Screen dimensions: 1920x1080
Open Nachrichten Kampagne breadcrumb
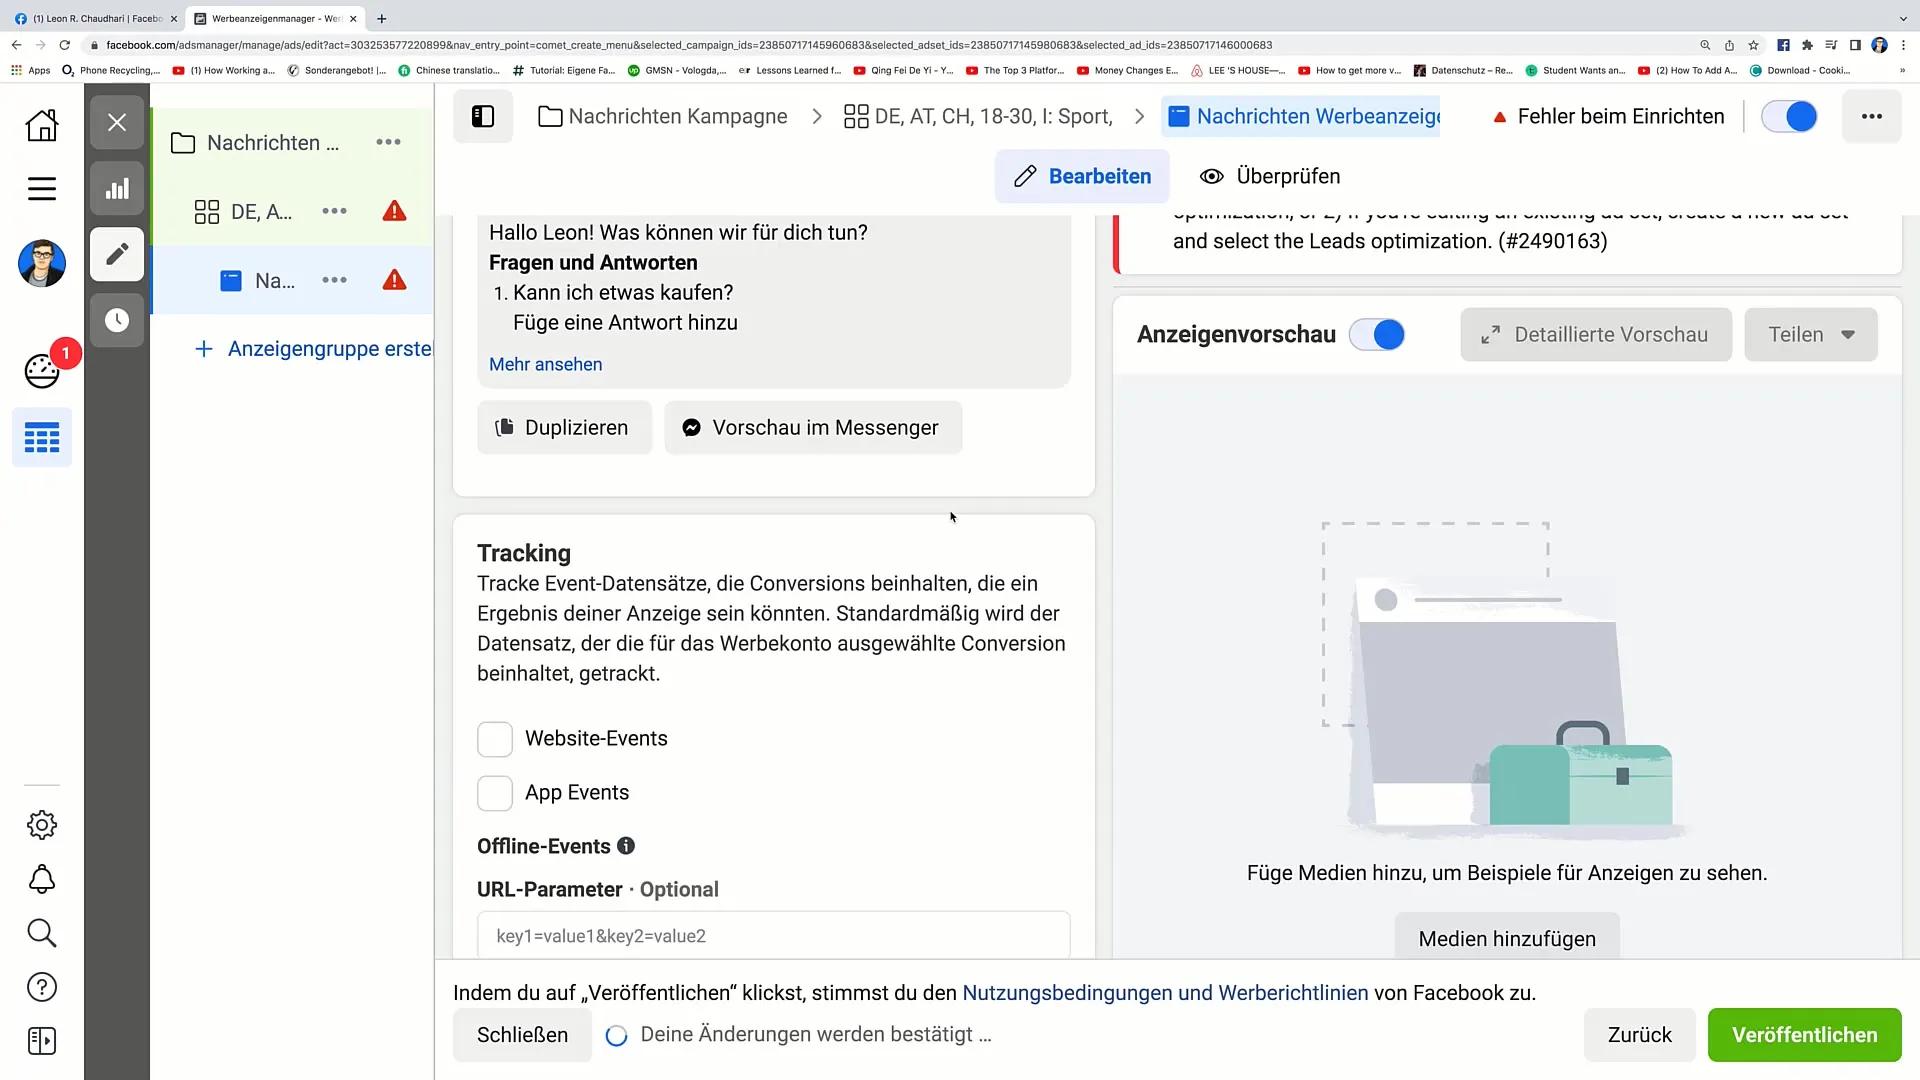pyautogui.click(x=663, y=116)
